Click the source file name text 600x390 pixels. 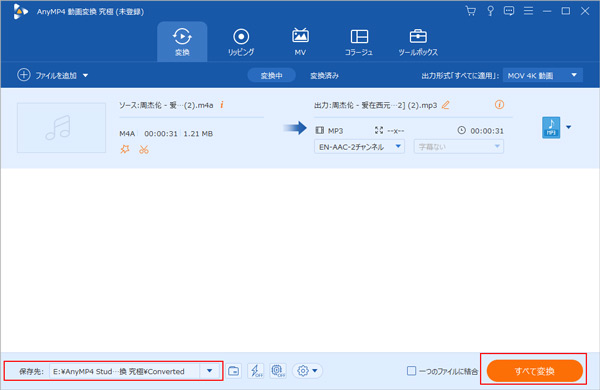click(x=166, y=105)
